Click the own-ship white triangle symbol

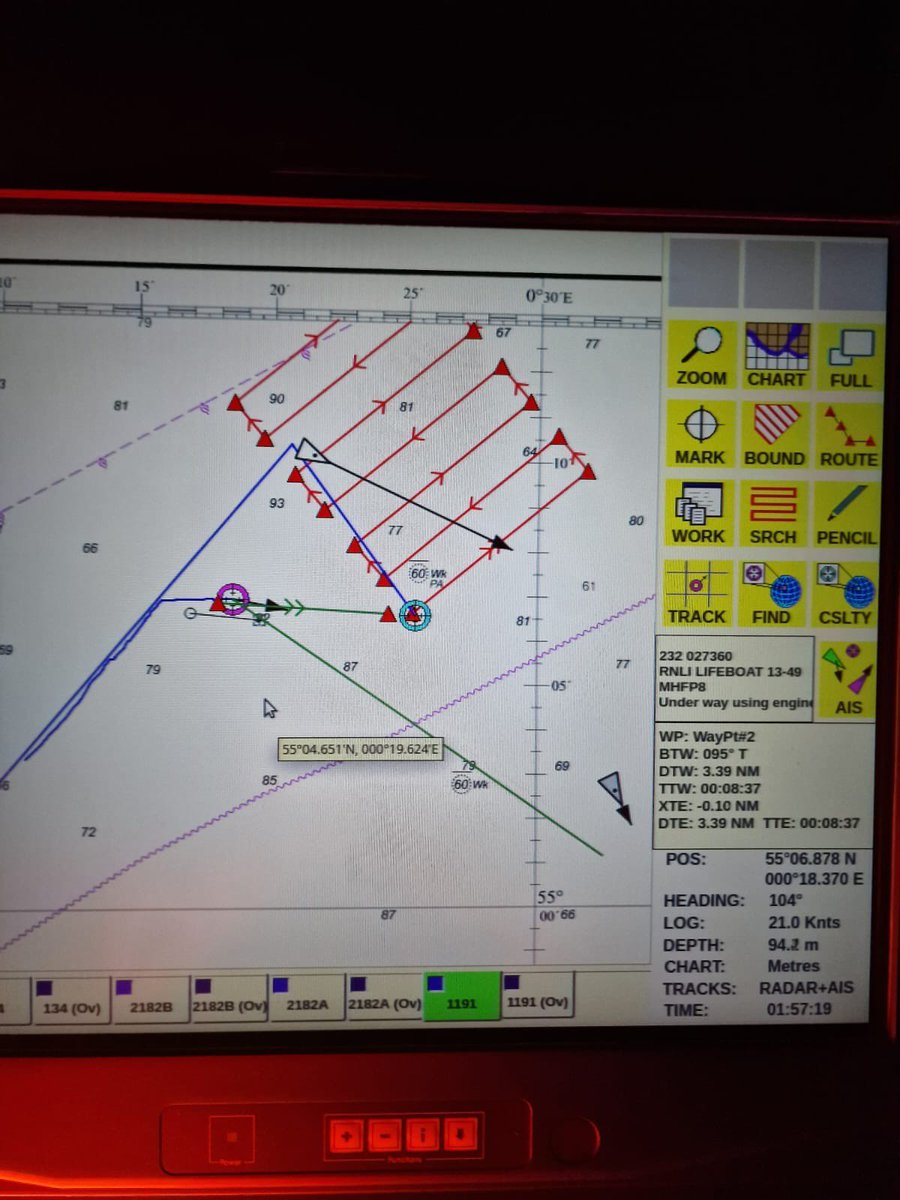click(x=311, y=452)
